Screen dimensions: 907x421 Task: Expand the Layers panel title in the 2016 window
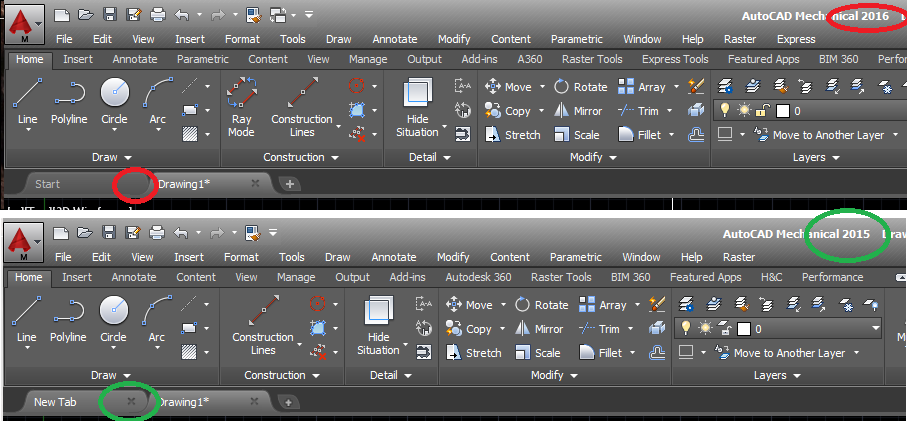pos(816,157)
